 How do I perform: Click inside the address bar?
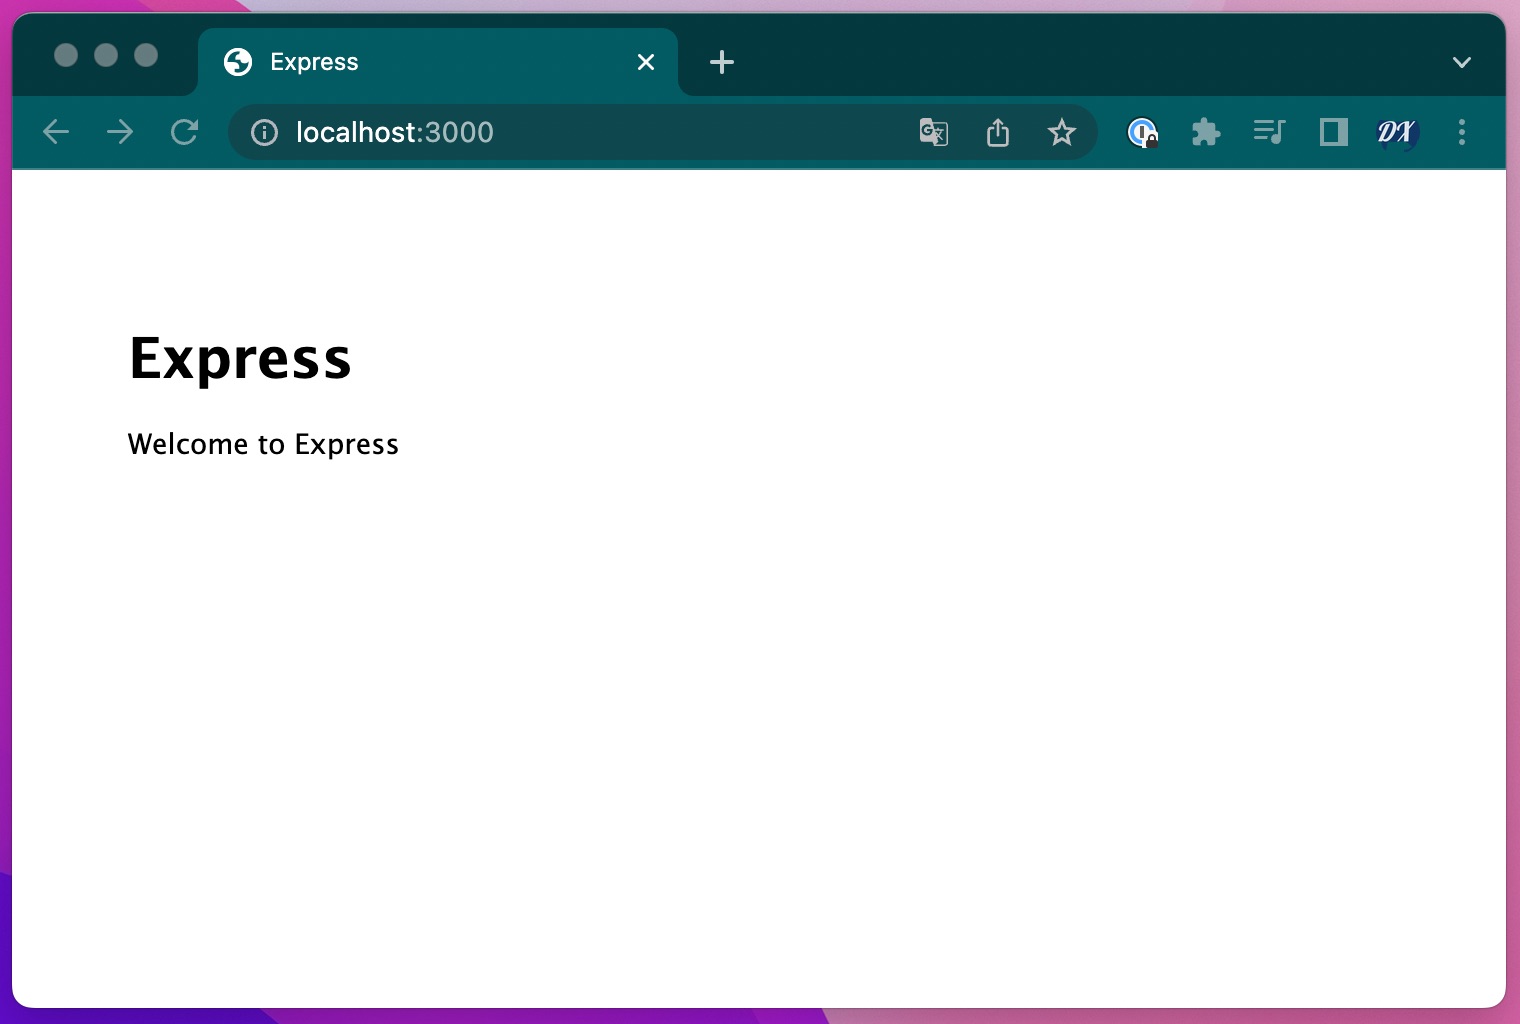[600, 132]
